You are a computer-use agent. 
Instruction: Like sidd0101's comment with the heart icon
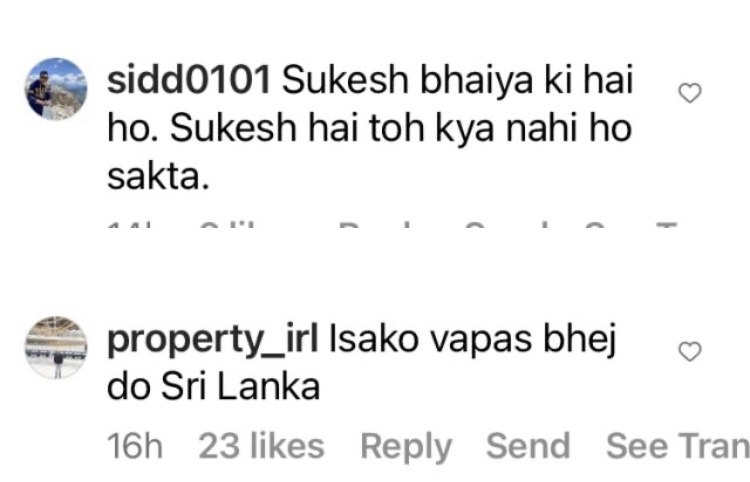pyautogui.click(x=690, y=93)
